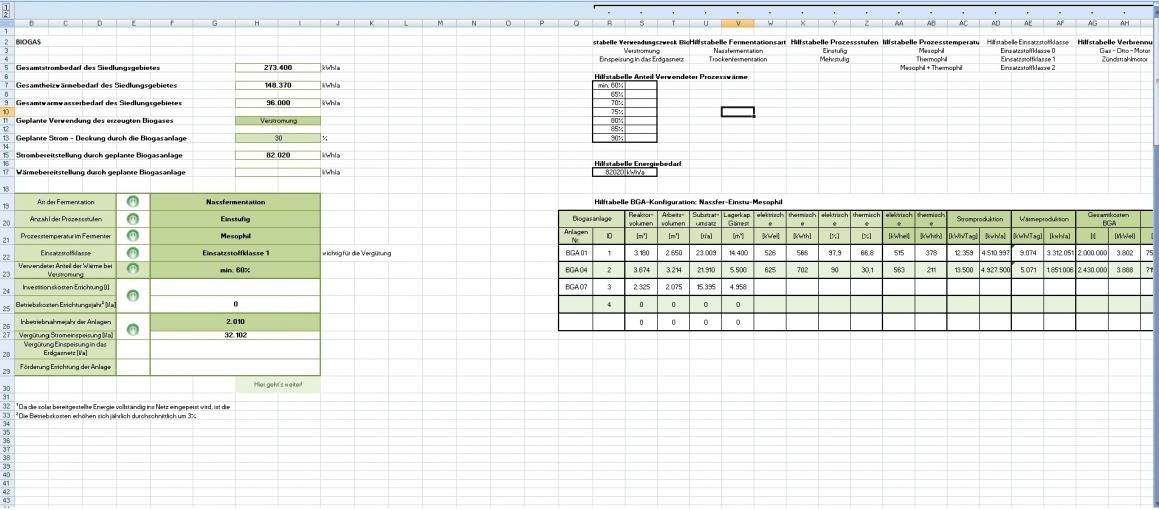Click the BGA 01 row label
This screenshot has height=510, width=1159.
pyautogui.click(x=575, y=252)
